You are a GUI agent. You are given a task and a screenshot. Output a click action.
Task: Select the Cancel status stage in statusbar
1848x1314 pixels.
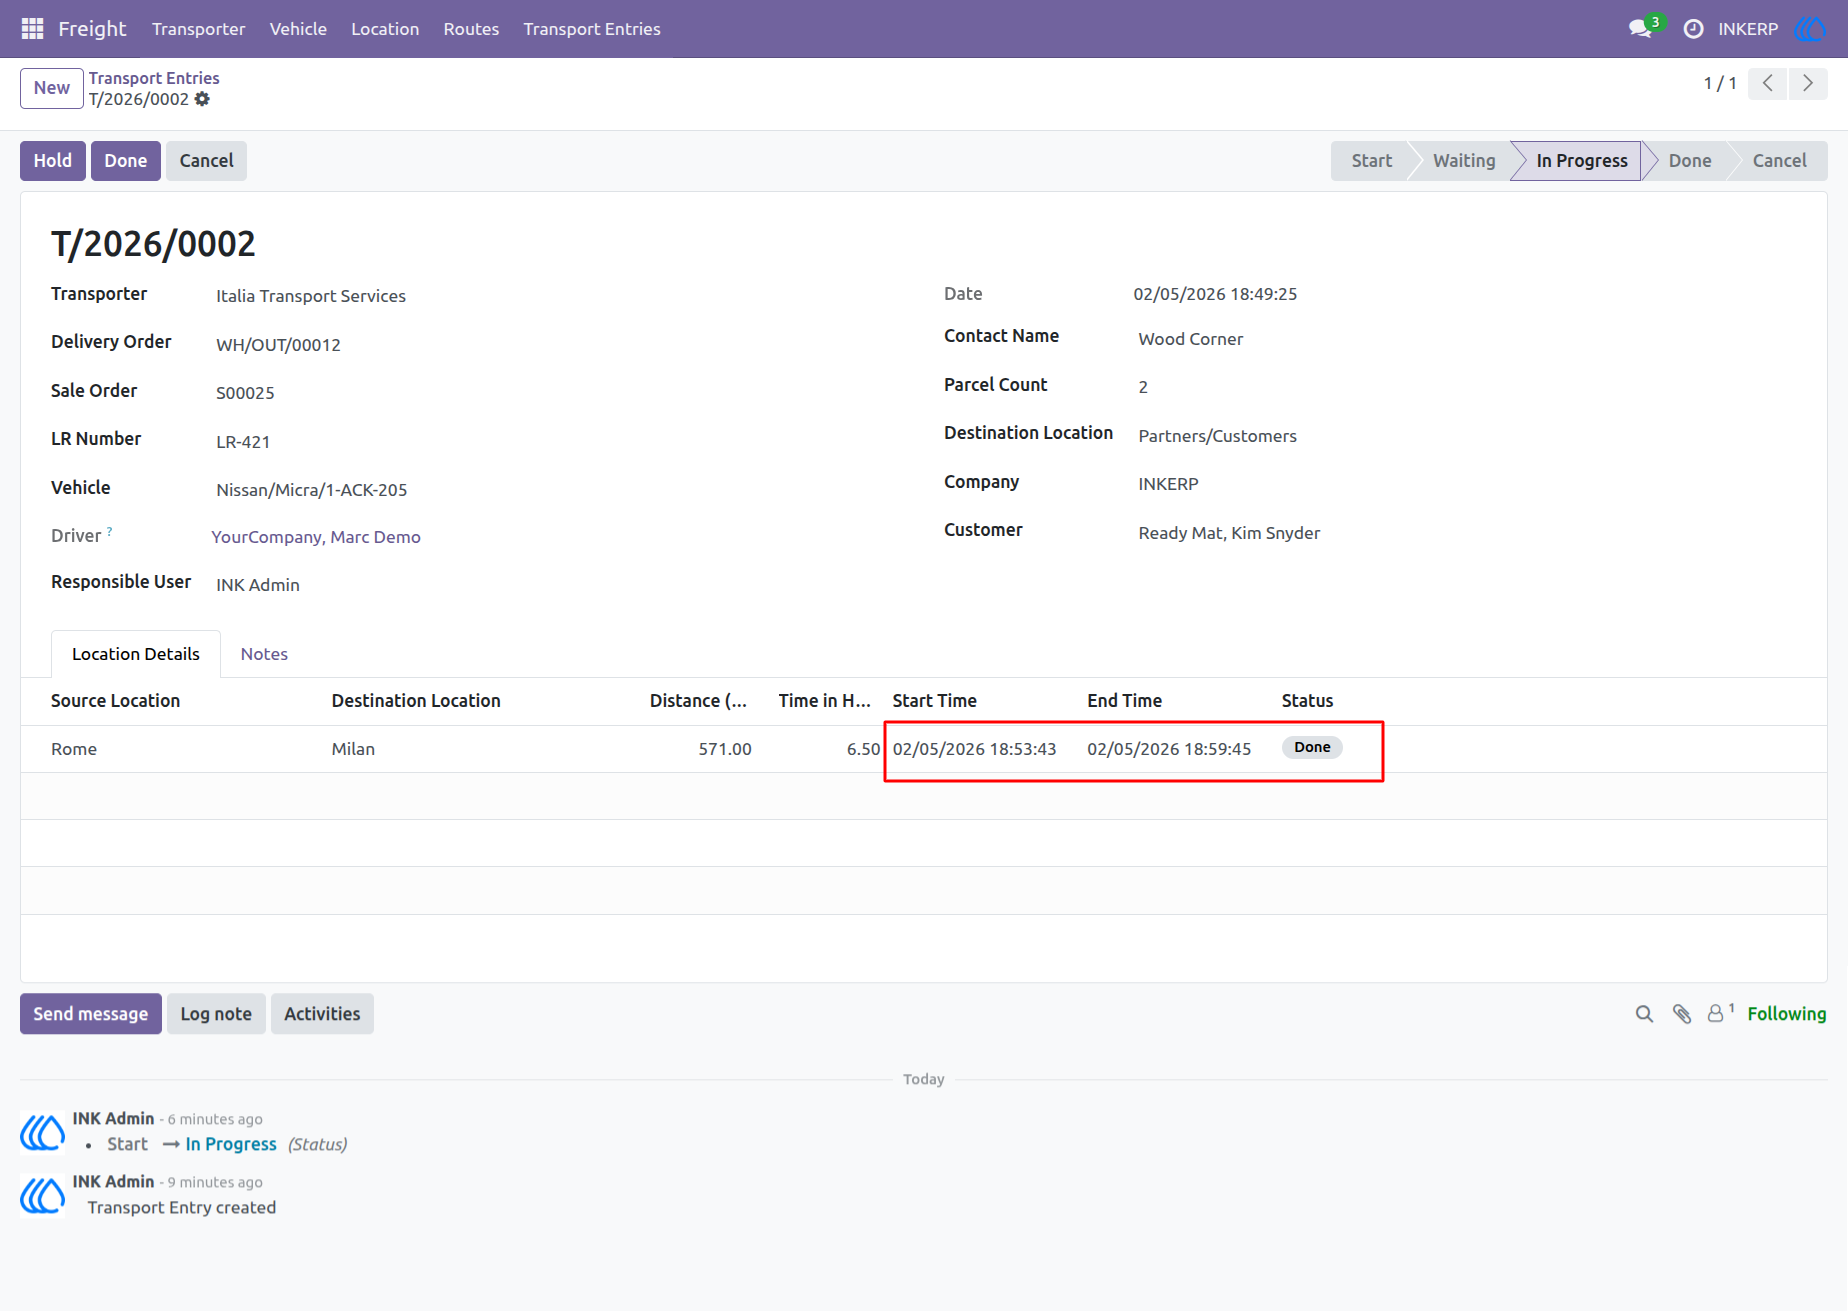1779,161
